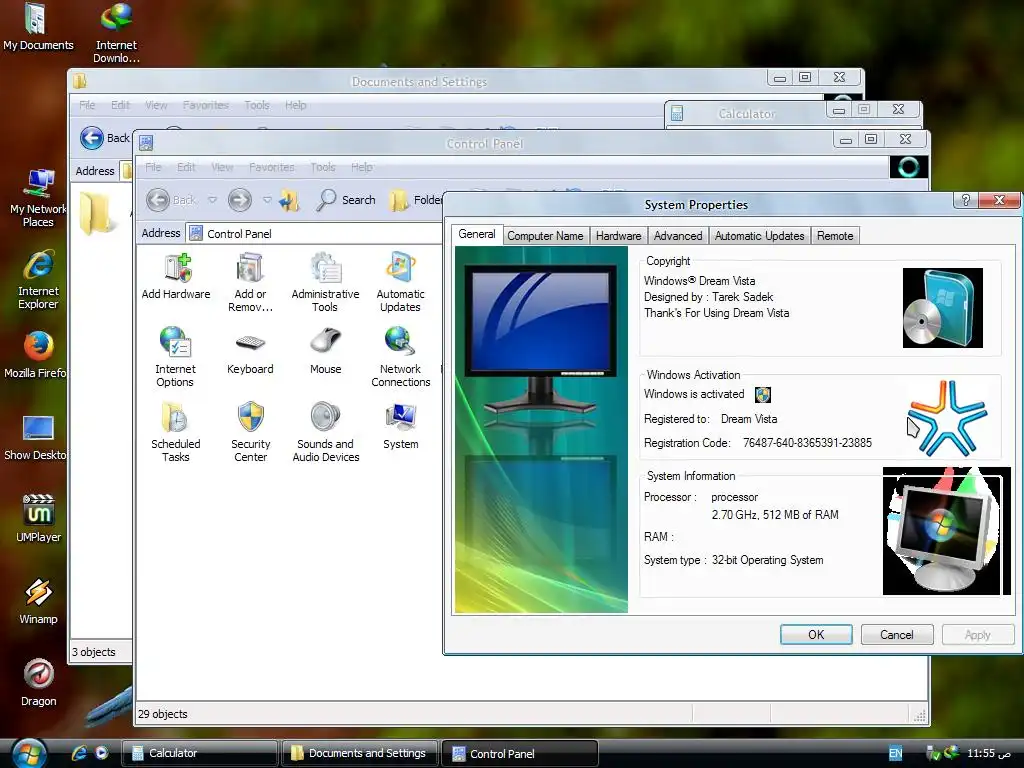Click the taskbar clock showing 11:55
The image size is (1024, 768).
point(988,753)
